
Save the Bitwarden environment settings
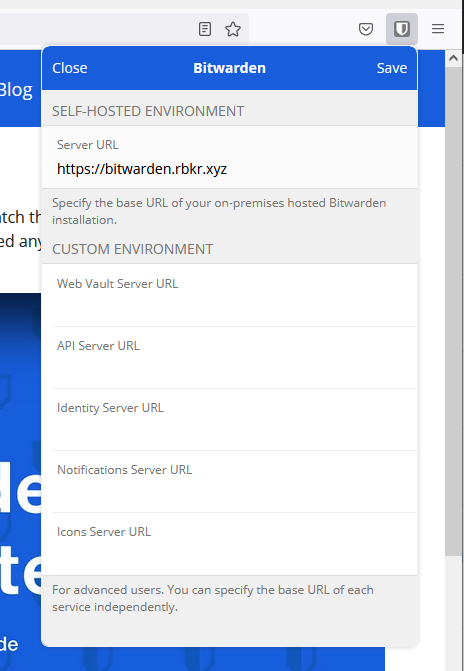coord(392,68)
